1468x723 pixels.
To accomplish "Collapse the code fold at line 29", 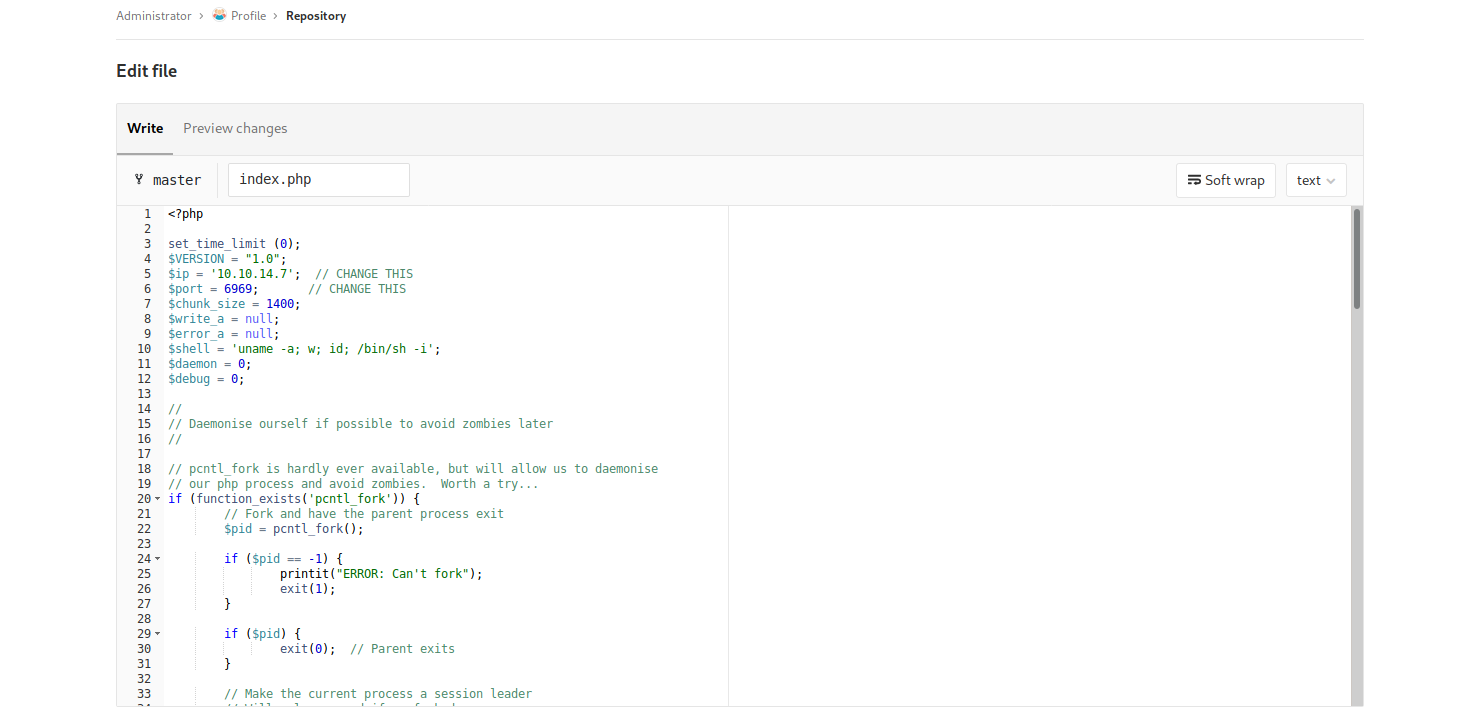I will click(158, 634).
